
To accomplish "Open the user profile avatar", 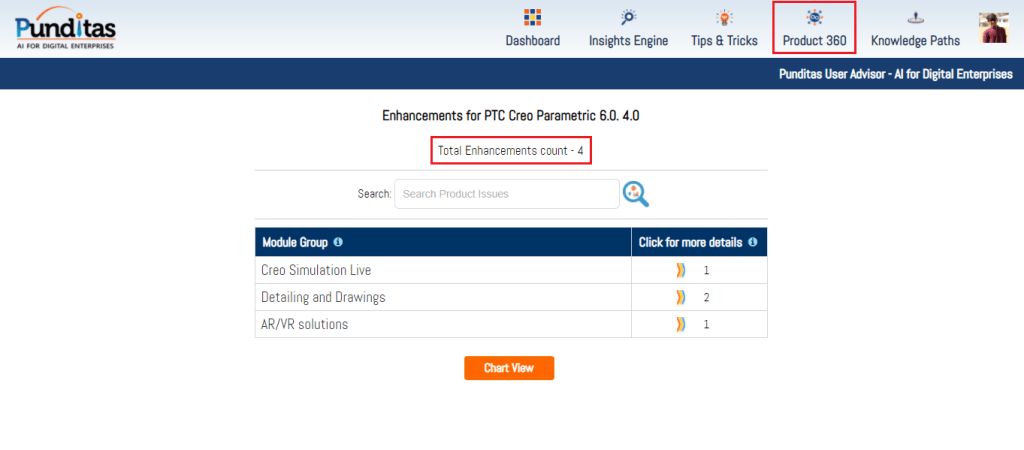I will tap(994, 28).
